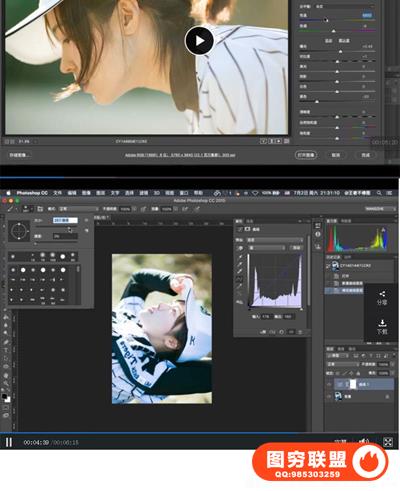Click brush angle and roundness widget
This screenshot has height=491, width=400.
tap(19, 231)
